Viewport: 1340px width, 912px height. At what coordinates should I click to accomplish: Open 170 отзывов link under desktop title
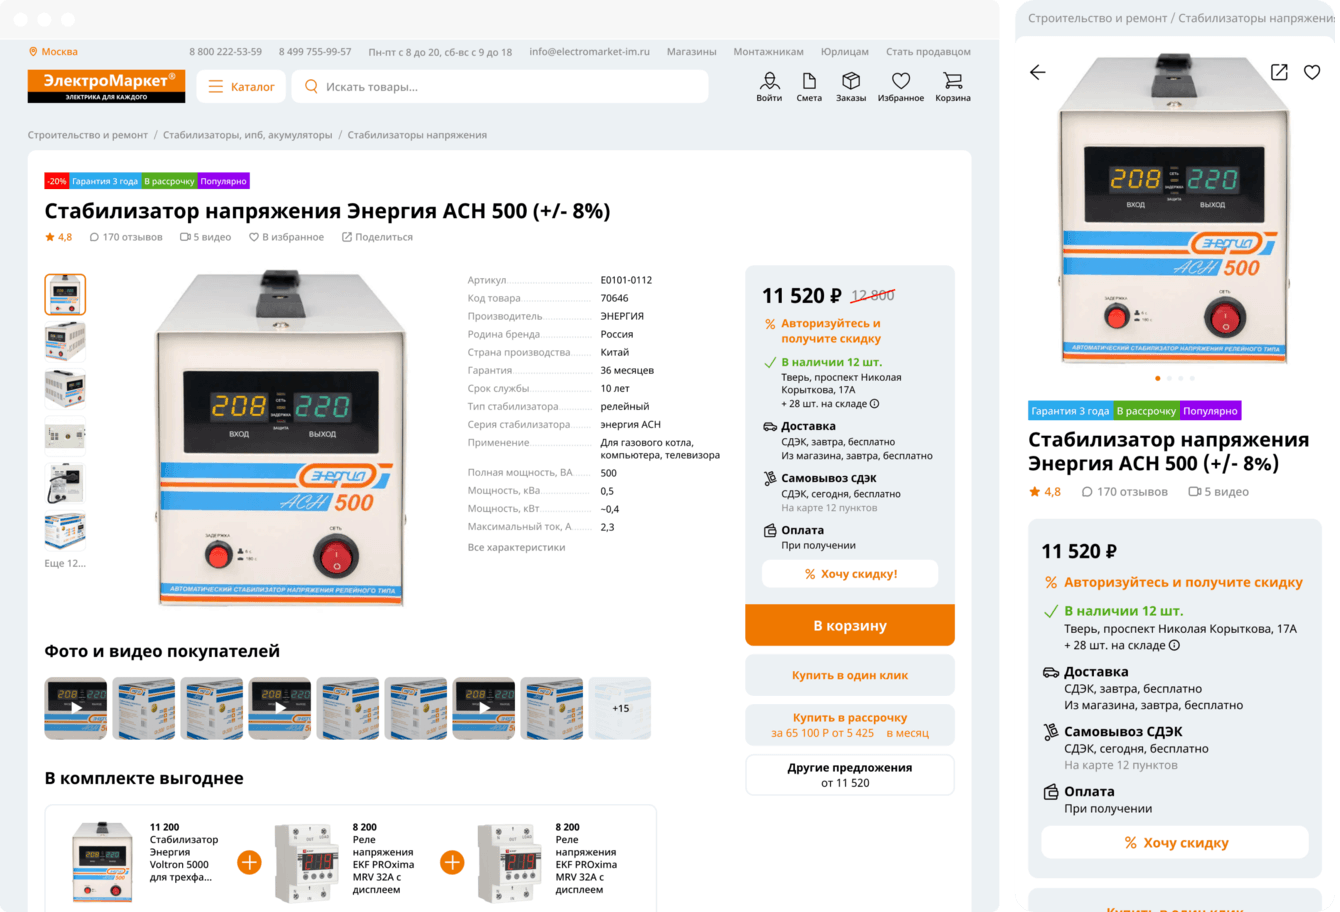pos(126,237)
